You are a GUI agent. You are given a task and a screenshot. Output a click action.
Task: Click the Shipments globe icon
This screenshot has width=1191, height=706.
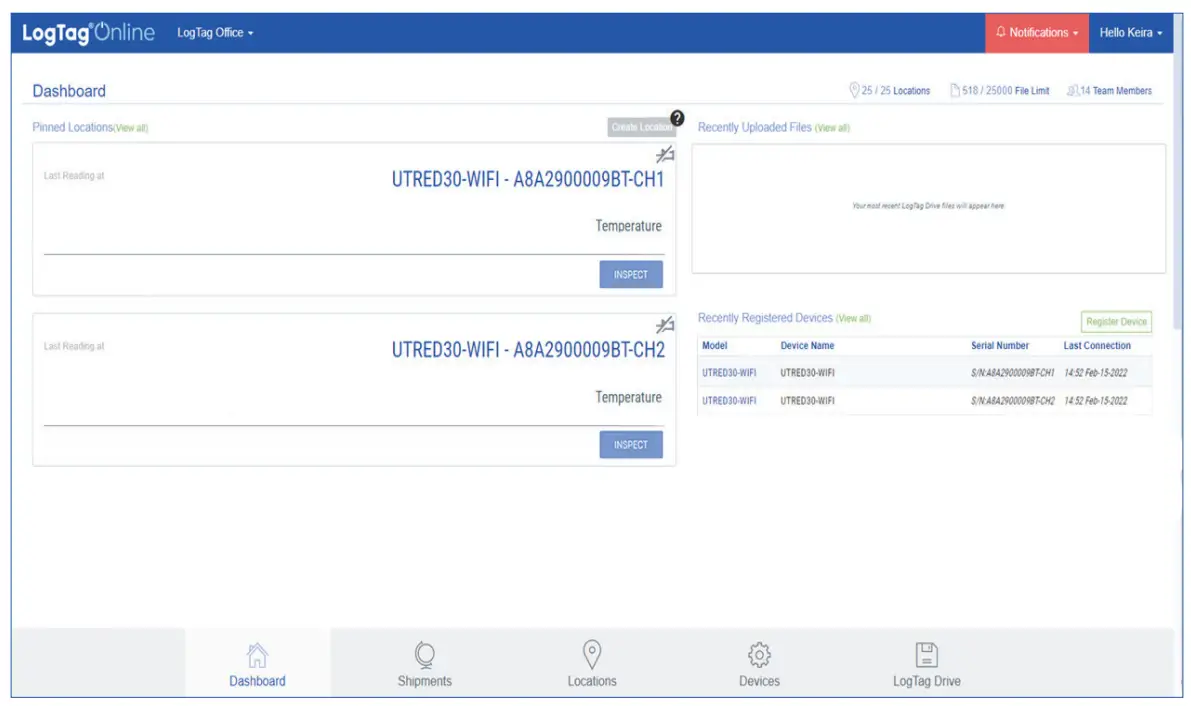[425, 655]
